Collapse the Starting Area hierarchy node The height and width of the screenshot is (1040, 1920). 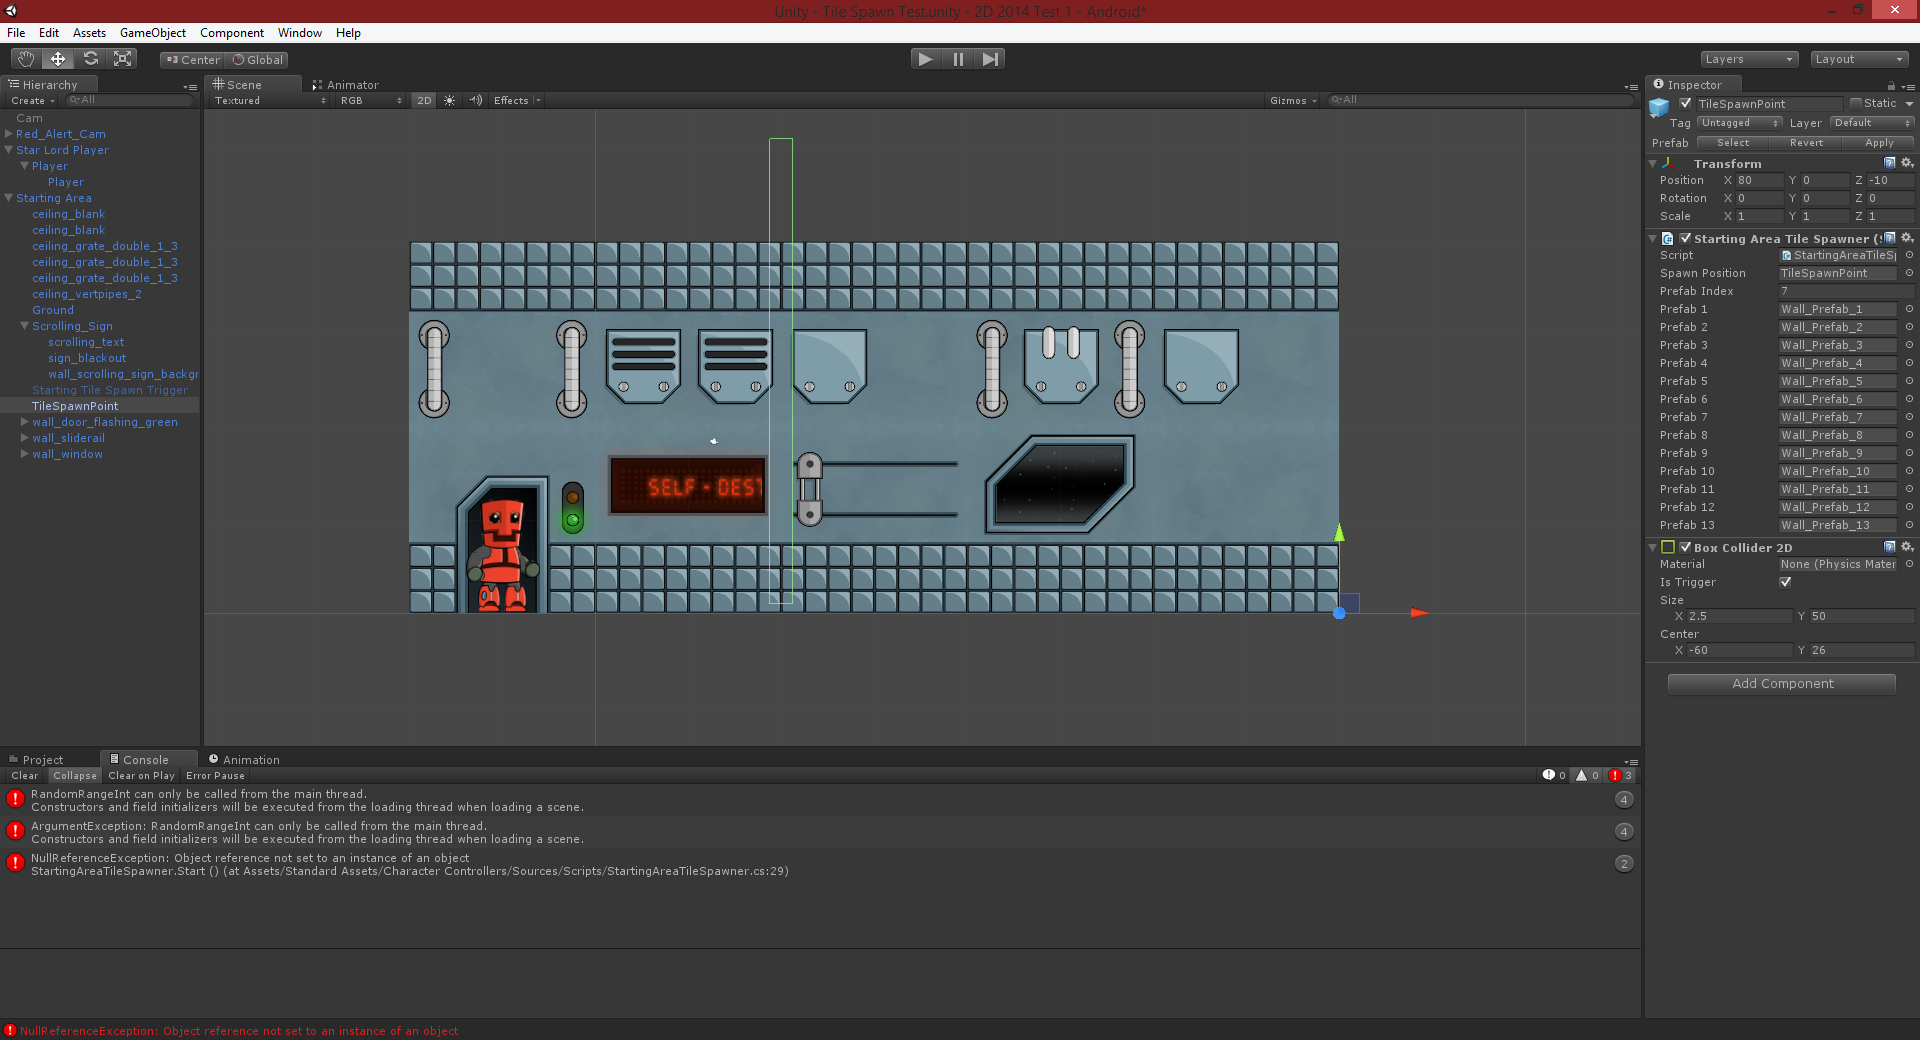pyautogui.click(x=9, y=198)
